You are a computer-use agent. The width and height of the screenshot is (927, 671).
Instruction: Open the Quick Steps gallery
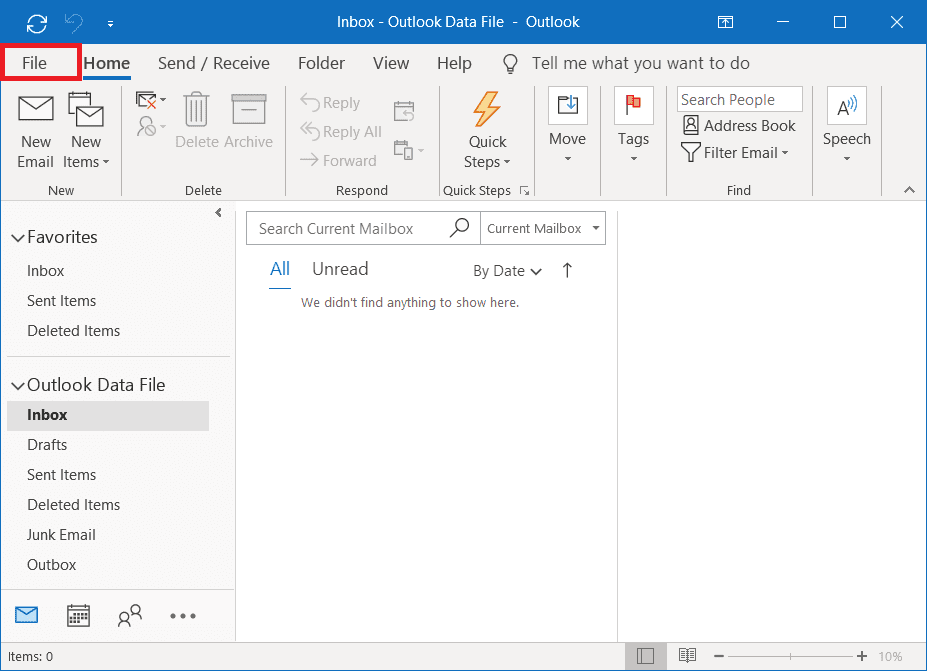[x=487, y=131]
